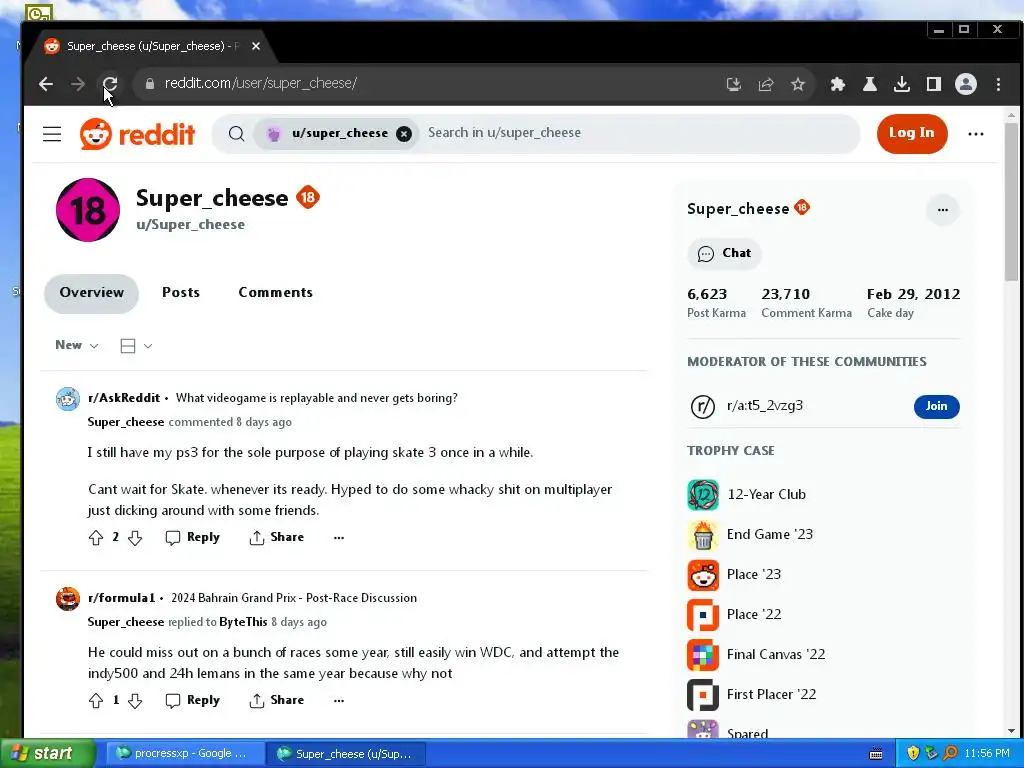Click the Super_cheese profile avatar
This screenshot has width=1024, height=768.
(88, 210)
